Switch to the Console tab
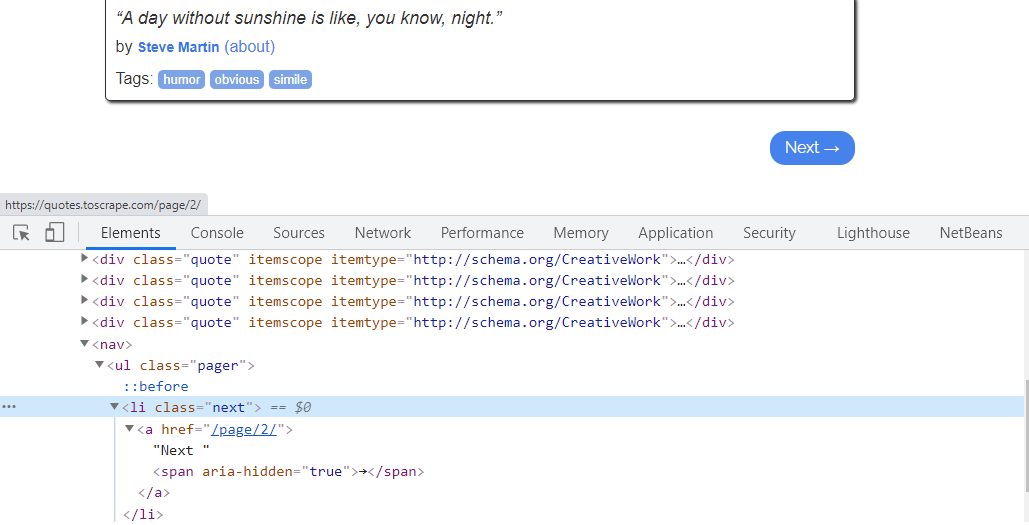This screenshot has height=525, width=1029. [217, 233]
